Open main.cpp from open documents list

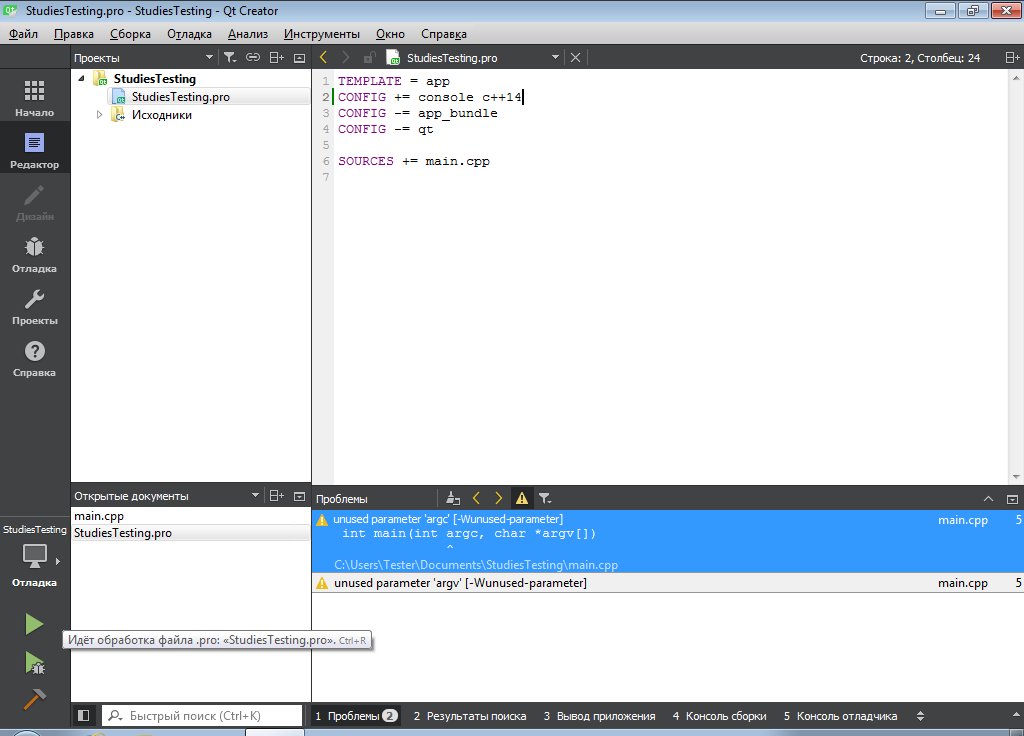(x=98, y=516)
